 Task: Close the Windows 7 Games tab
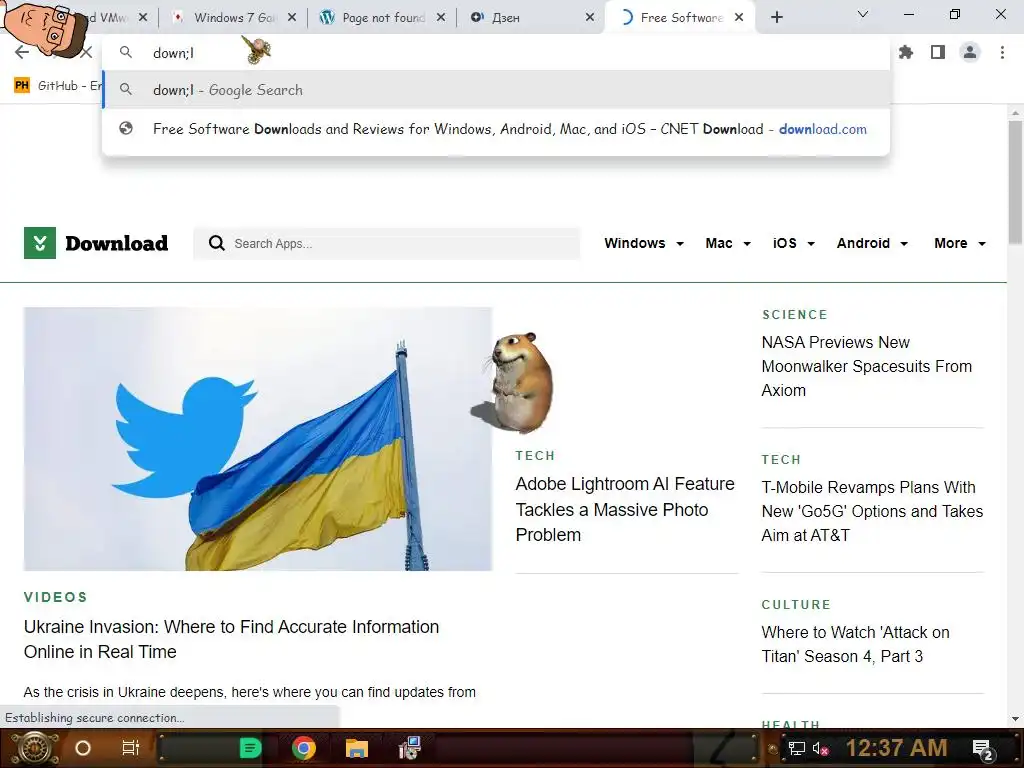point(292,18)
